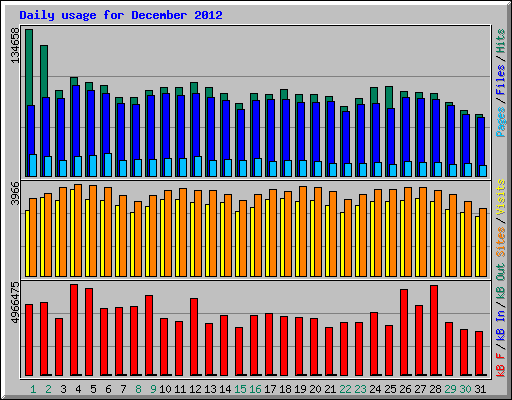Click the '4966475' kB axis value
Screen dimensions: 512x400
pos(15,303)
